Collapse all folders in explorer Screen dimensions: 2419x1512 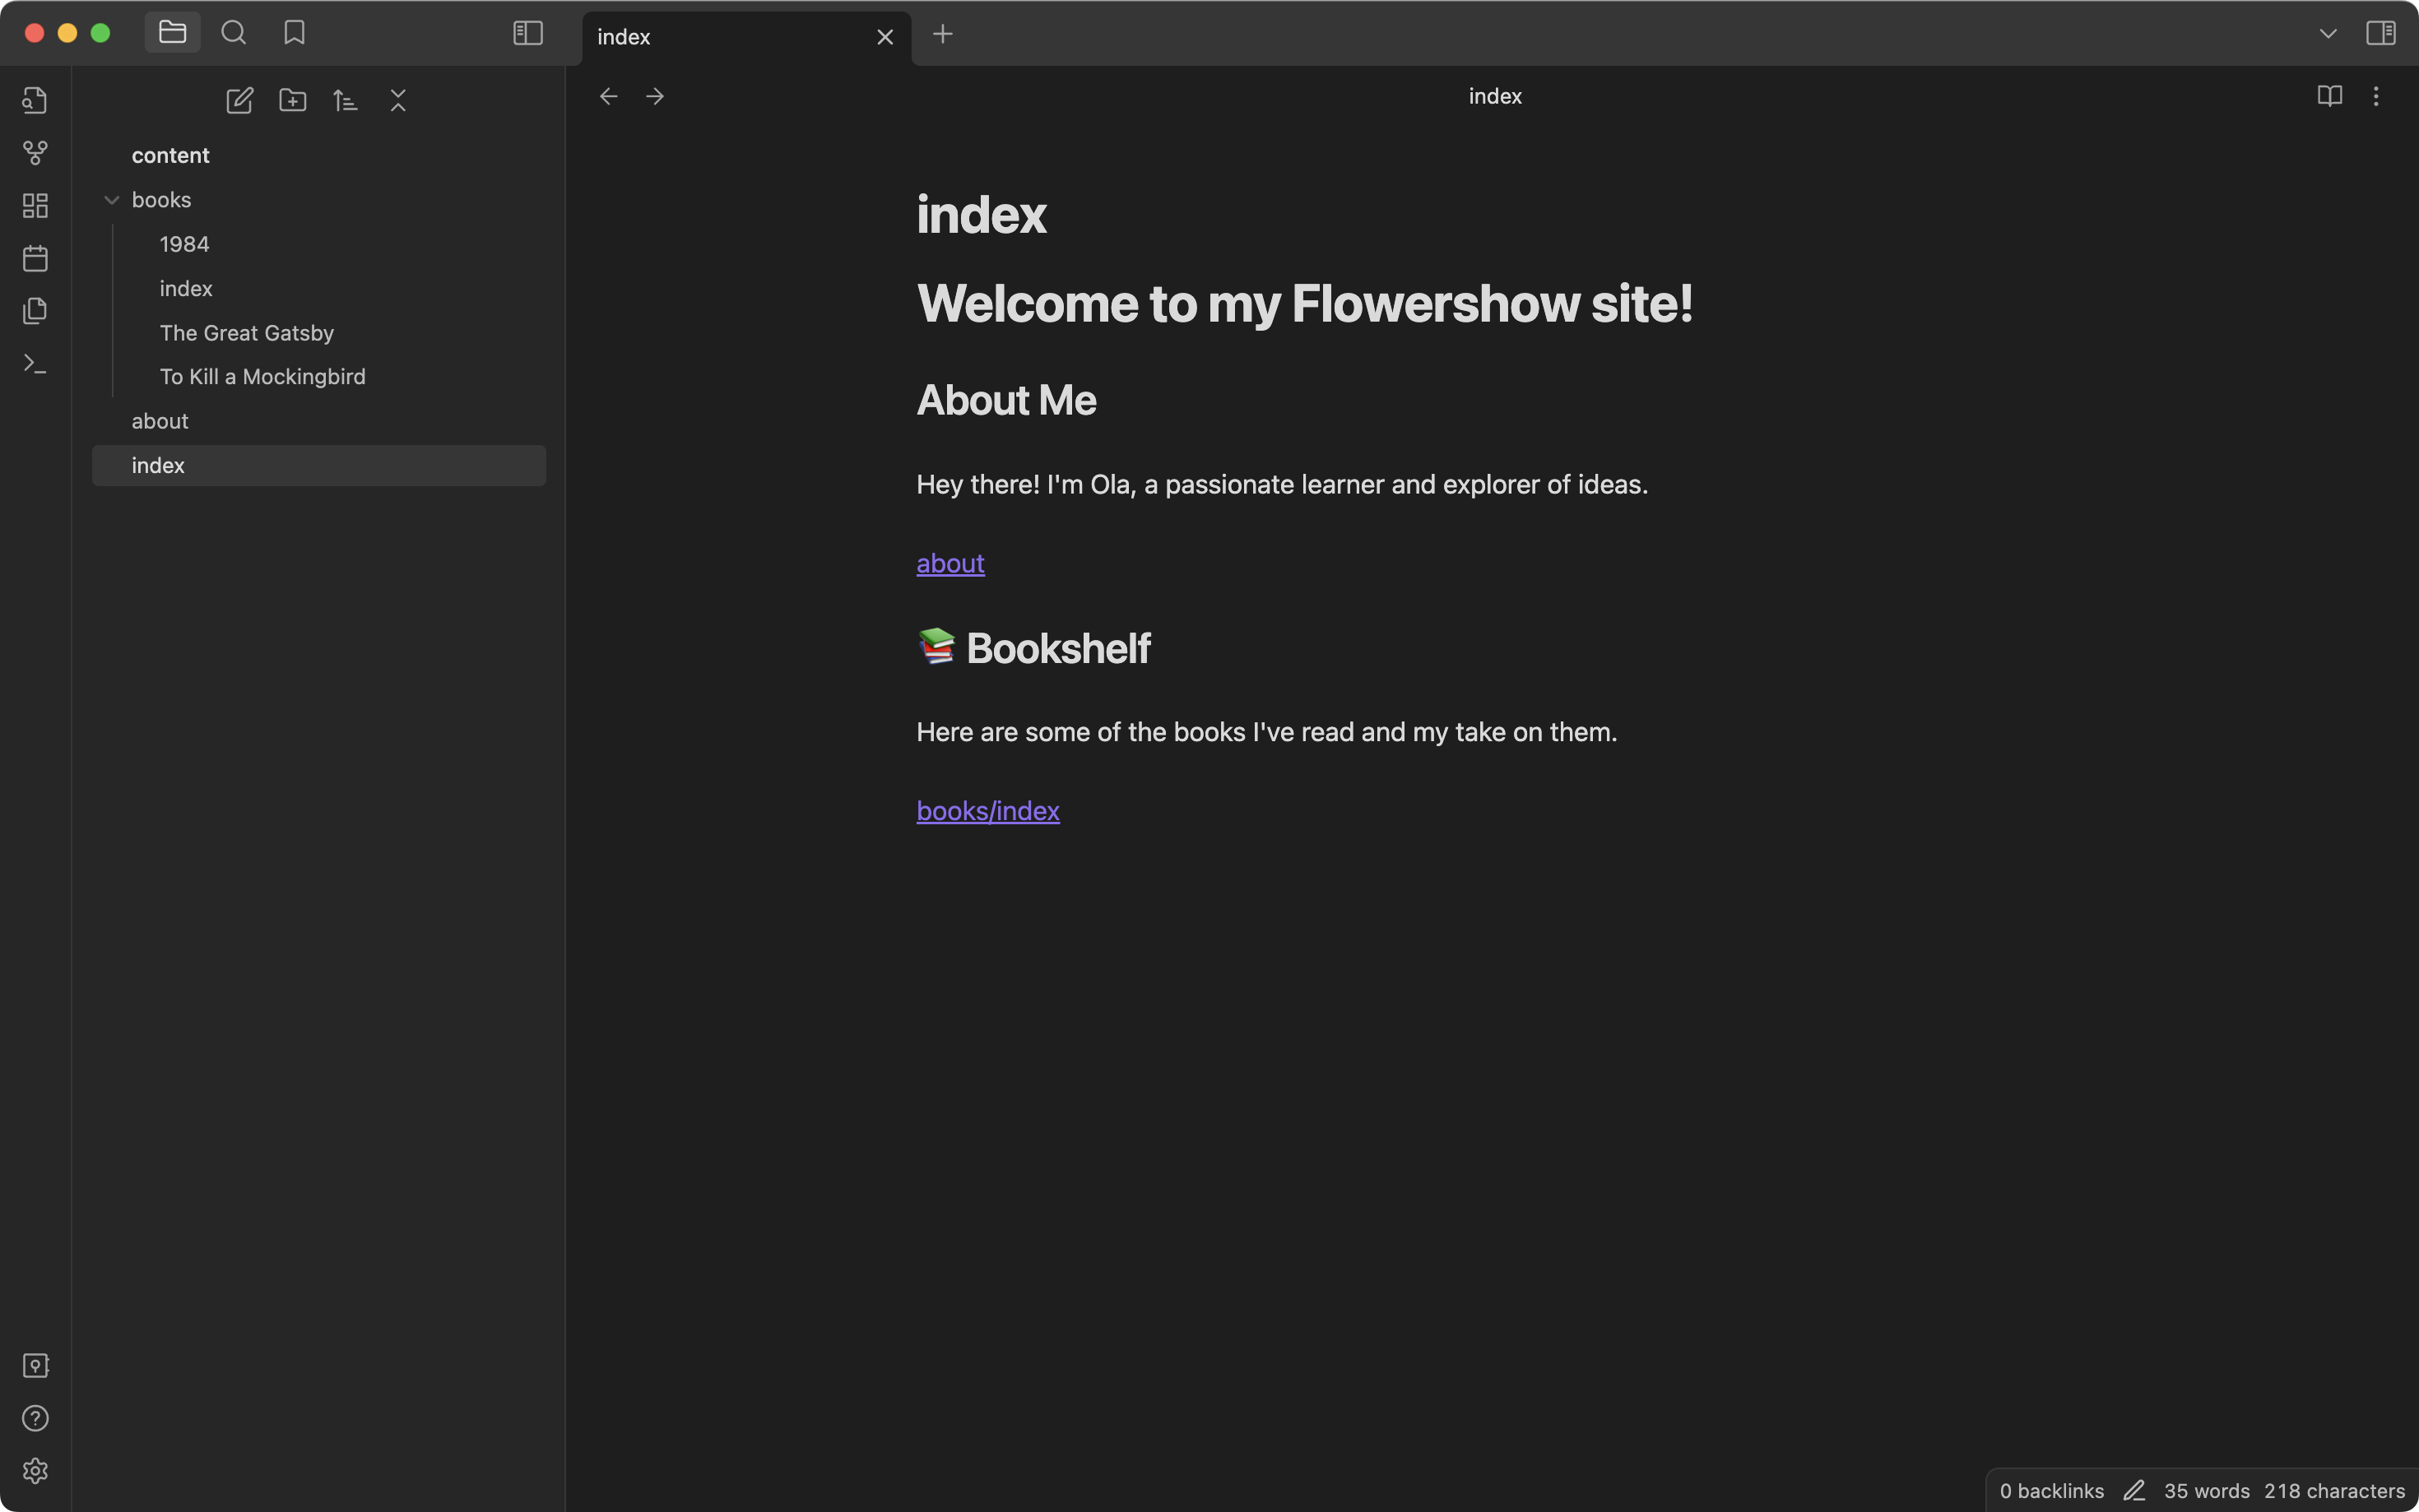pyautogui.click(x=398, y=100)
